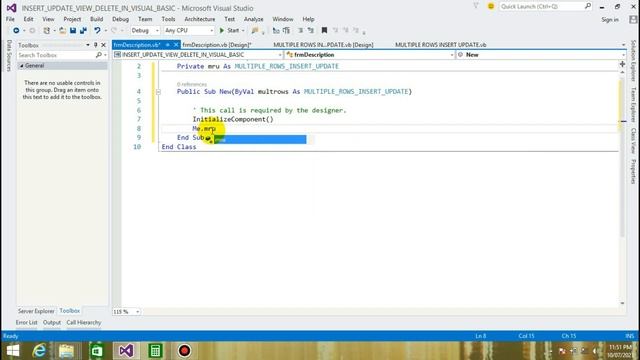Open the active documents list dropdown arrow
This screenshot has height=360, width=640.
(623, 45)
